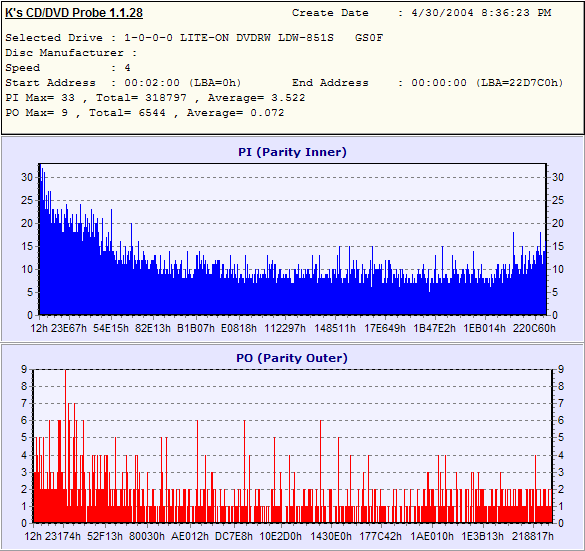Click the Disc Manufacturer label
Viewport: 585px width, 551px height.
pyautogui.click(x=64, y=53)
